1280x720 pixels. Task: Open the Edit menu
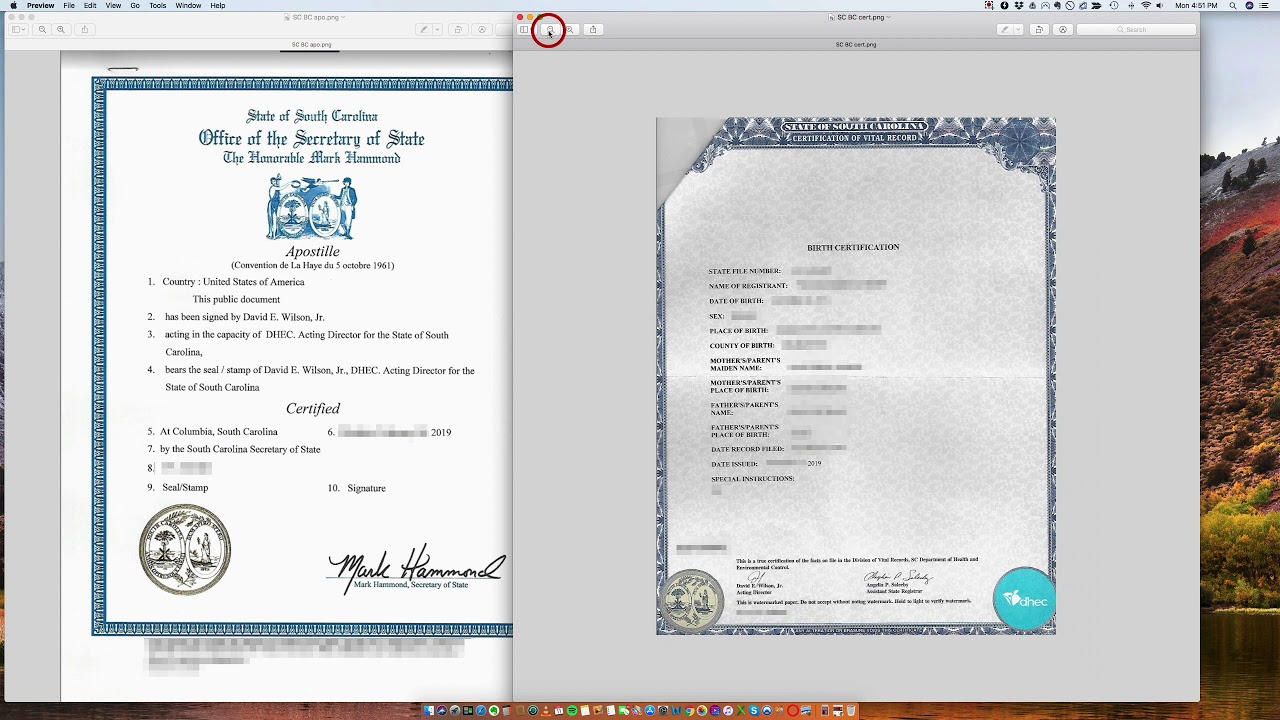coord(90,6)
